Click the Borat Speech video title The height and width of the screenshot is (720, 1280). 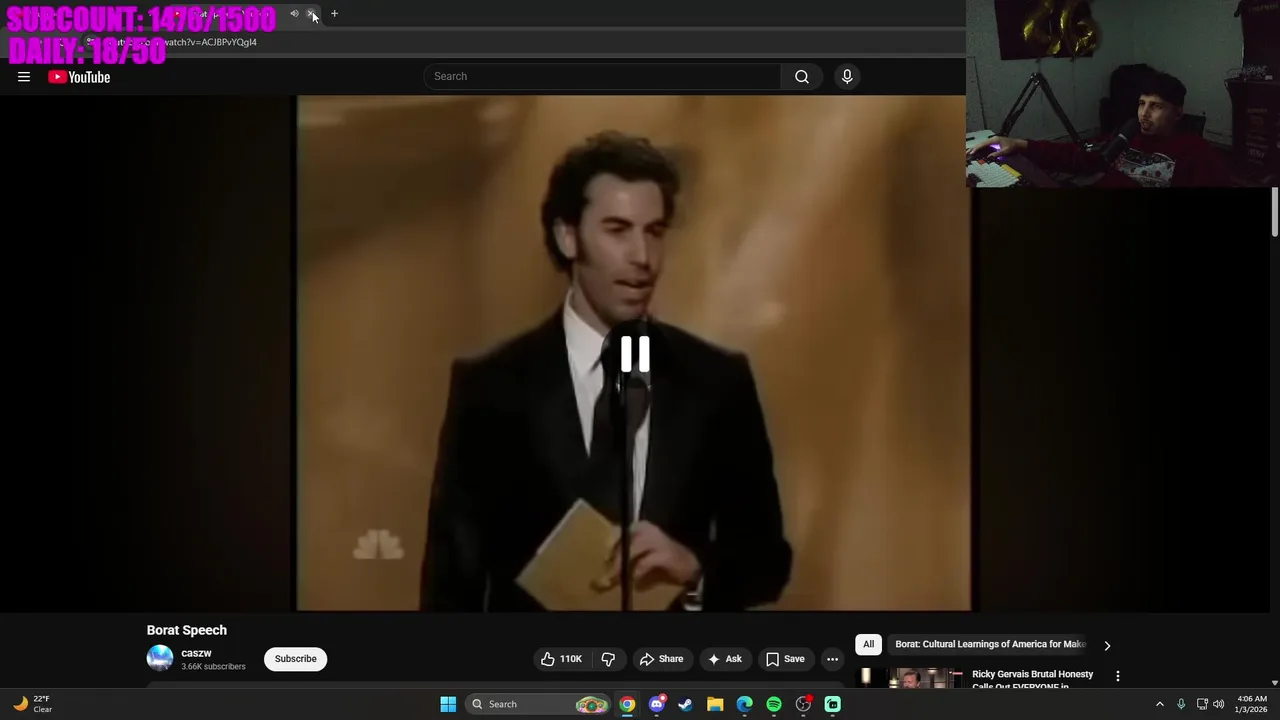click(x=187, y=630)
